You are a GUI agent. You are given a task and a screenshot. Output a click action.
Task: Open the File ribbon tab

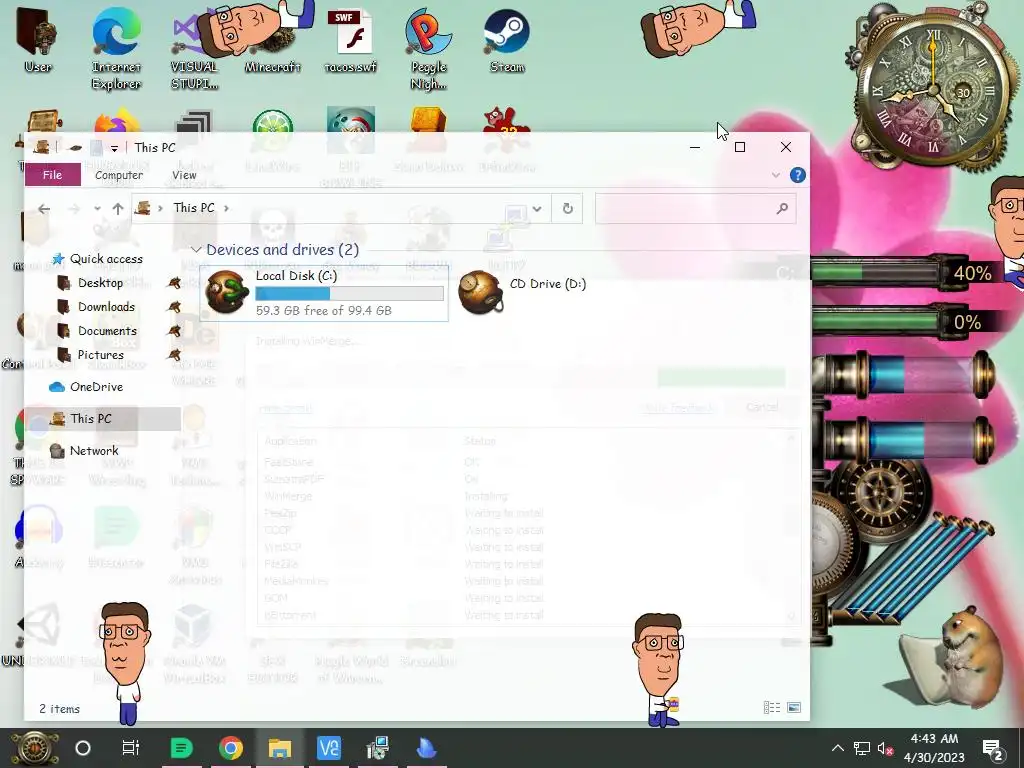52,175
